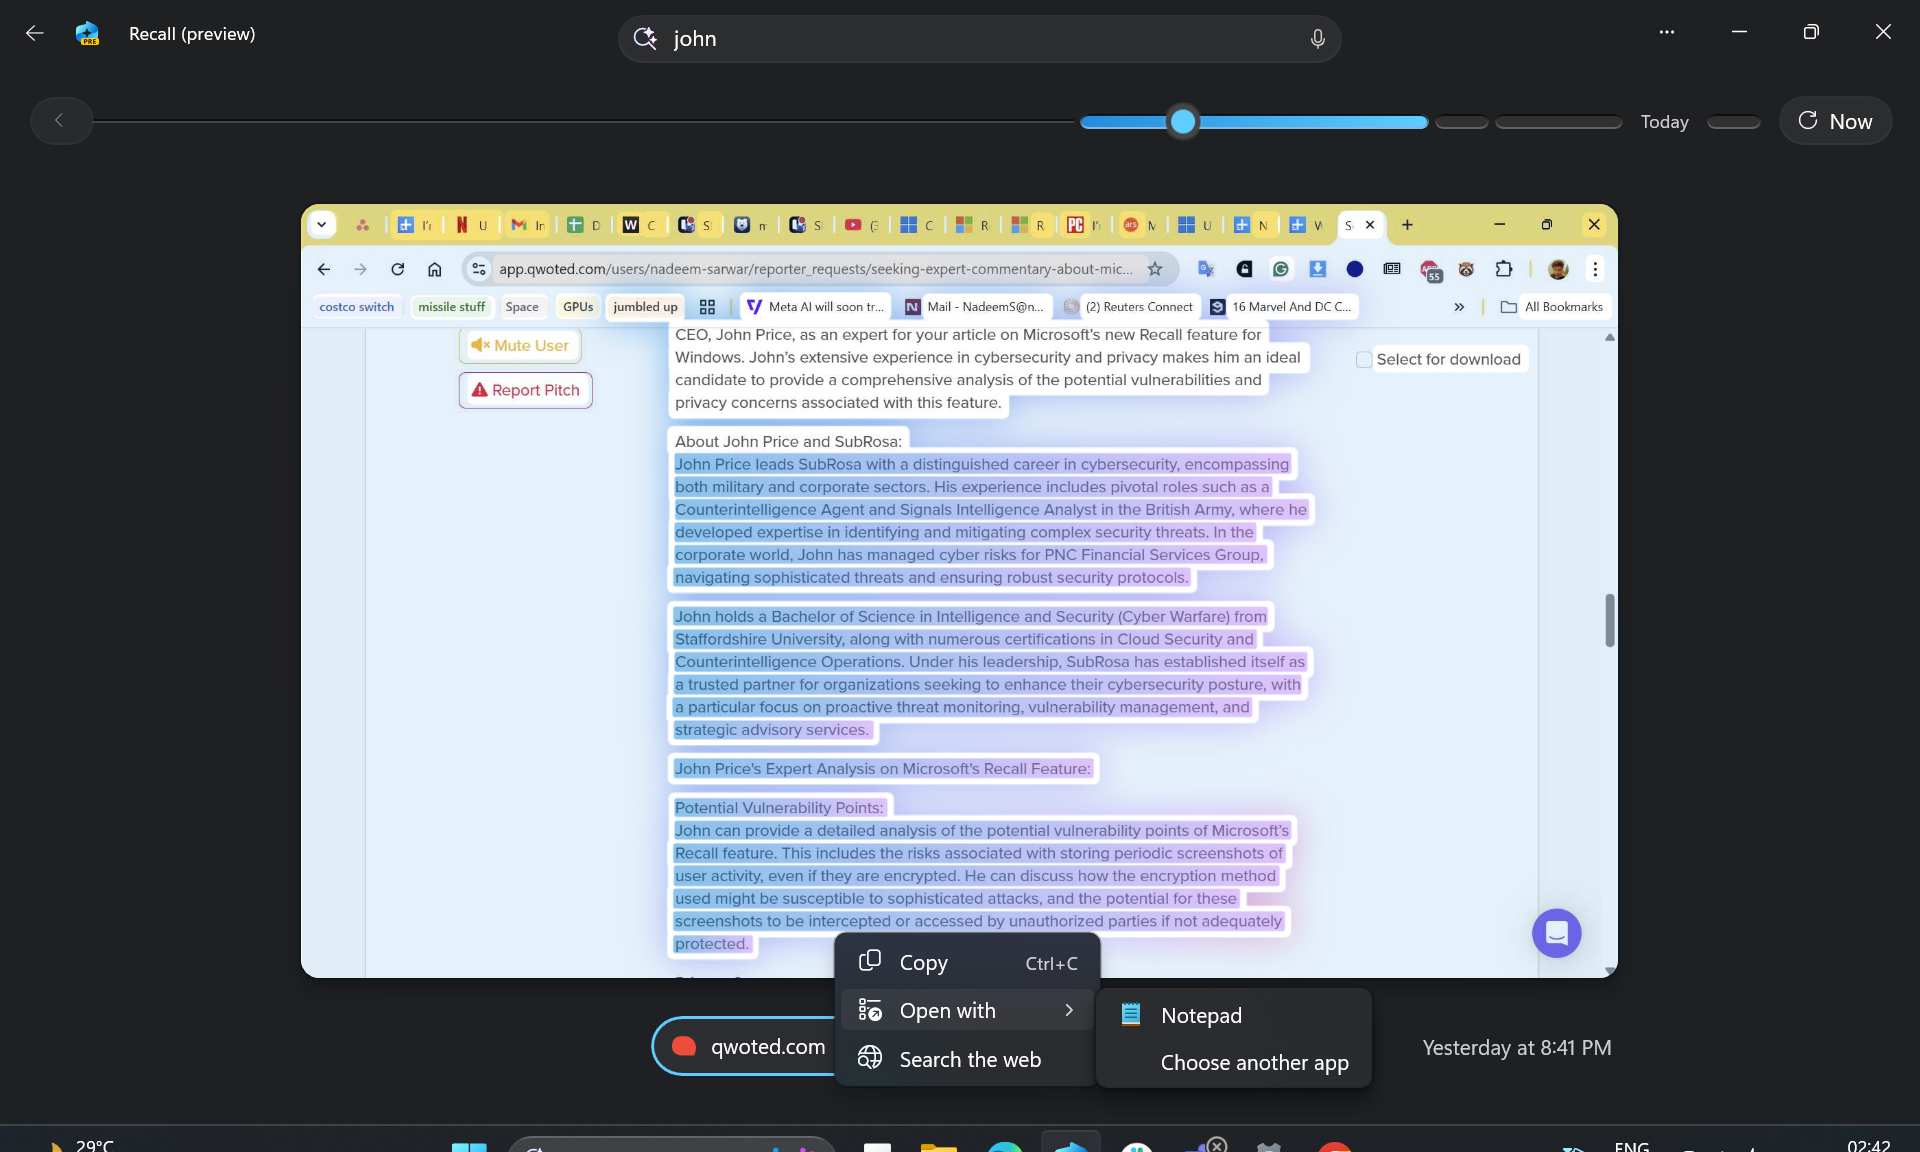Click the Report Pitch button
Image resolution: width=1920 pixels, height=1152 pixels.
pos(525,390)
